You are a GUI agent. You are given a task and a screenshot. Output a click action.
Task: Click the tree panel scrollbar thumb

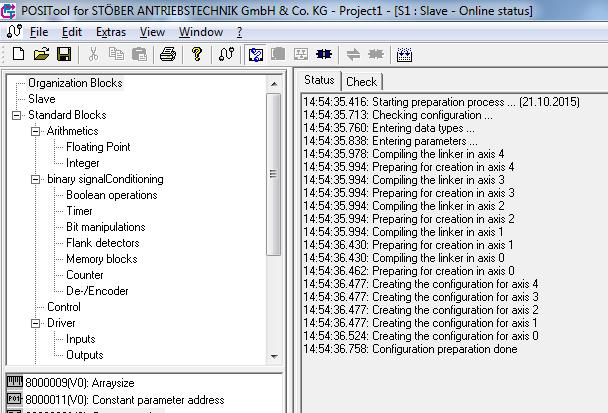pyautogui.click(x=274, y=174)
